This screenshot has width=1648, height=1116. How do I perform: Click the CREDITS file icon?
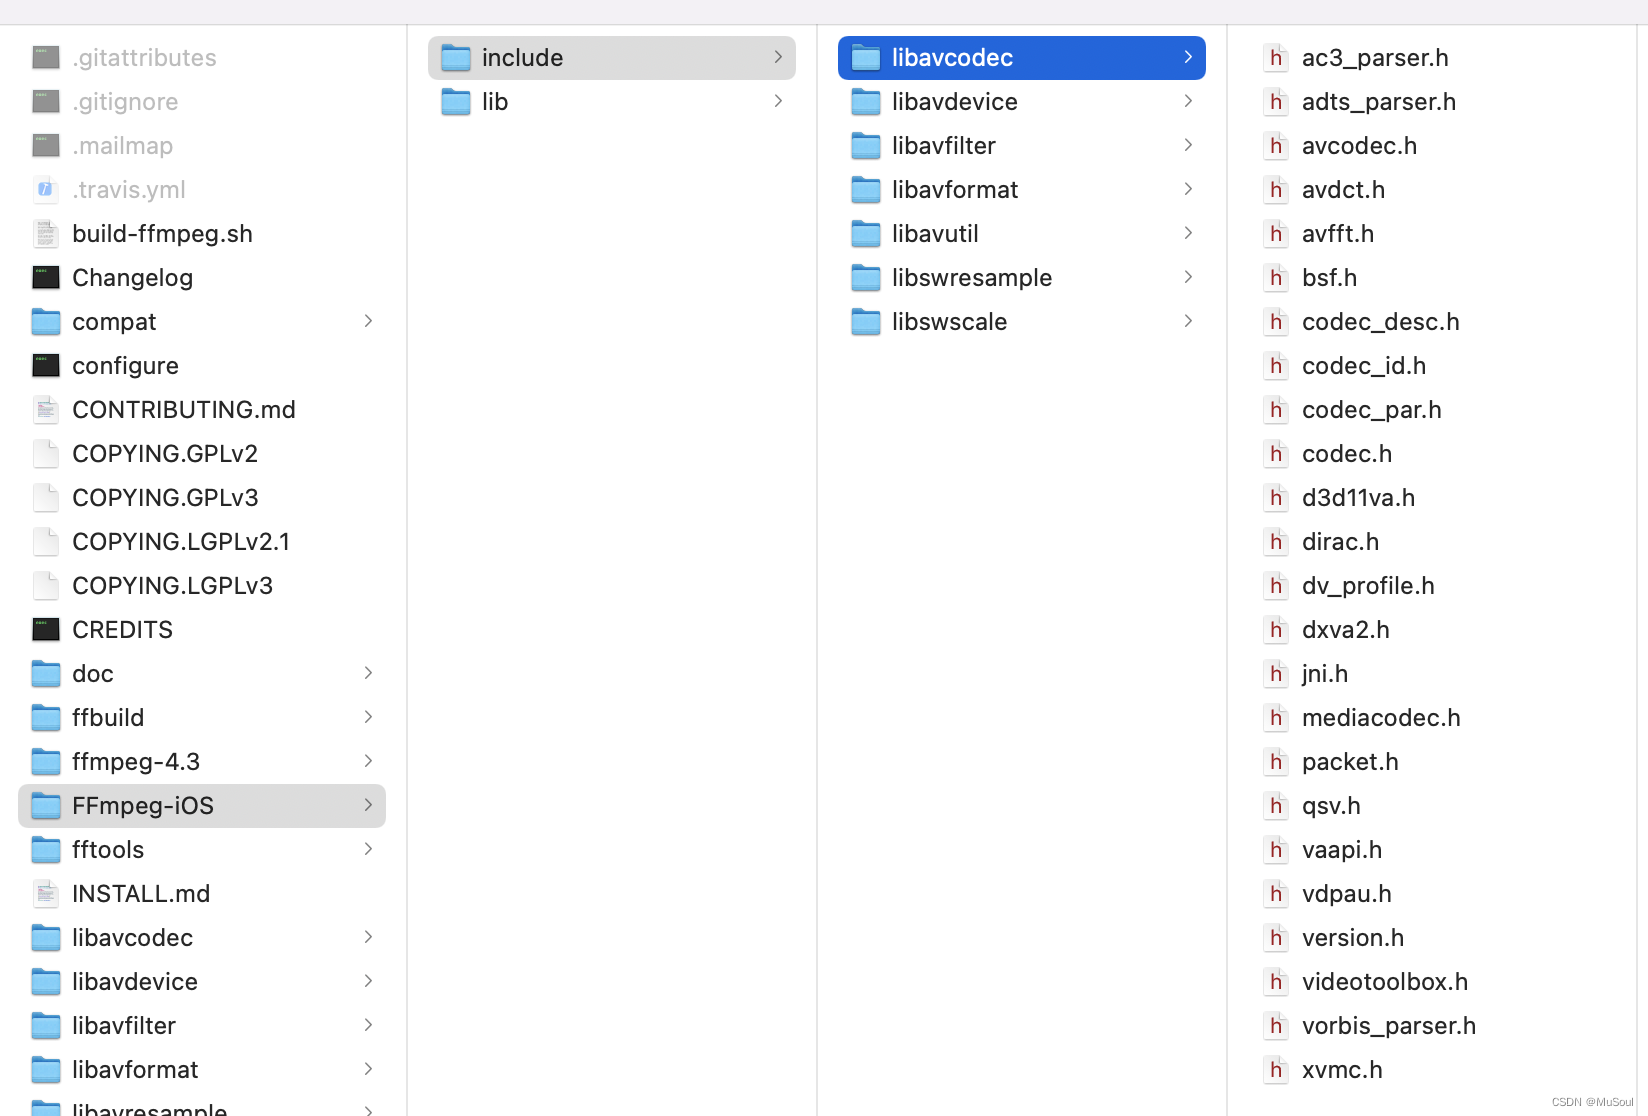pyautogui.click(x=46, y=630)
